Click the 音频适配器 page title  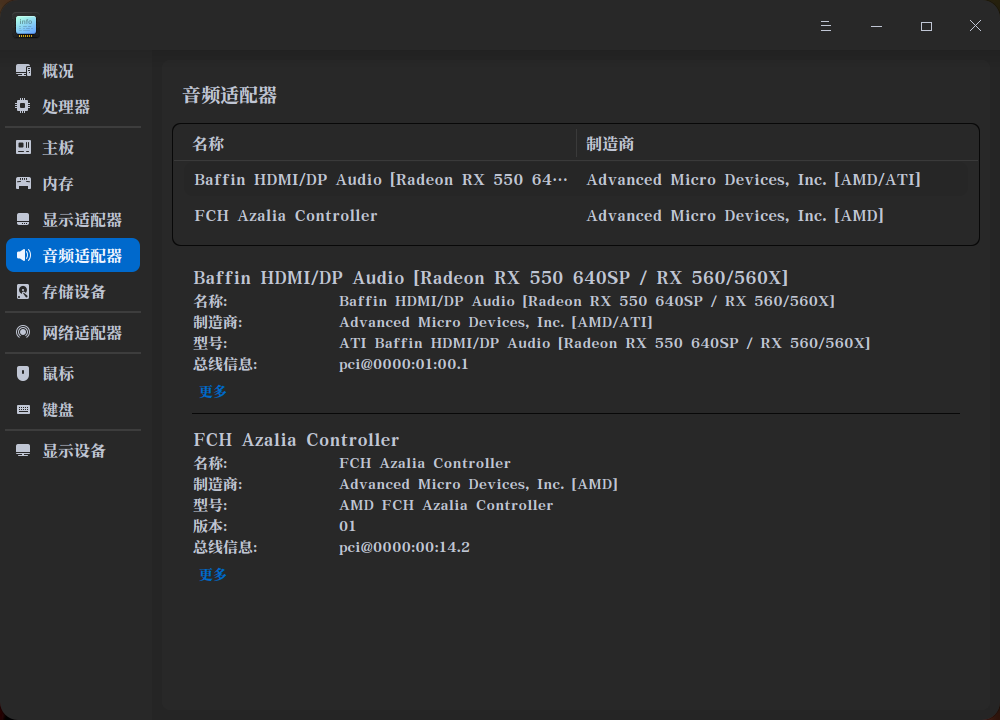click(230, 96)
